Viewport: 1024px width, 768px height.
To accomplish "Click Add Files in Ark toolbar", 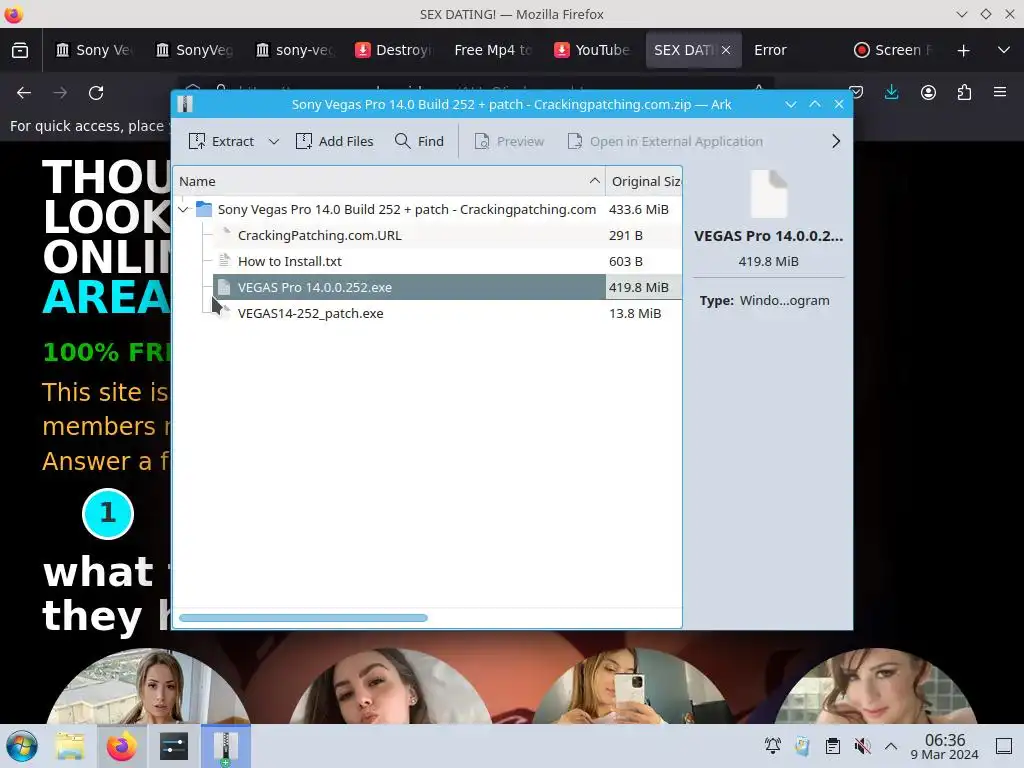I will pyautogui.click(x=335, y=141).
